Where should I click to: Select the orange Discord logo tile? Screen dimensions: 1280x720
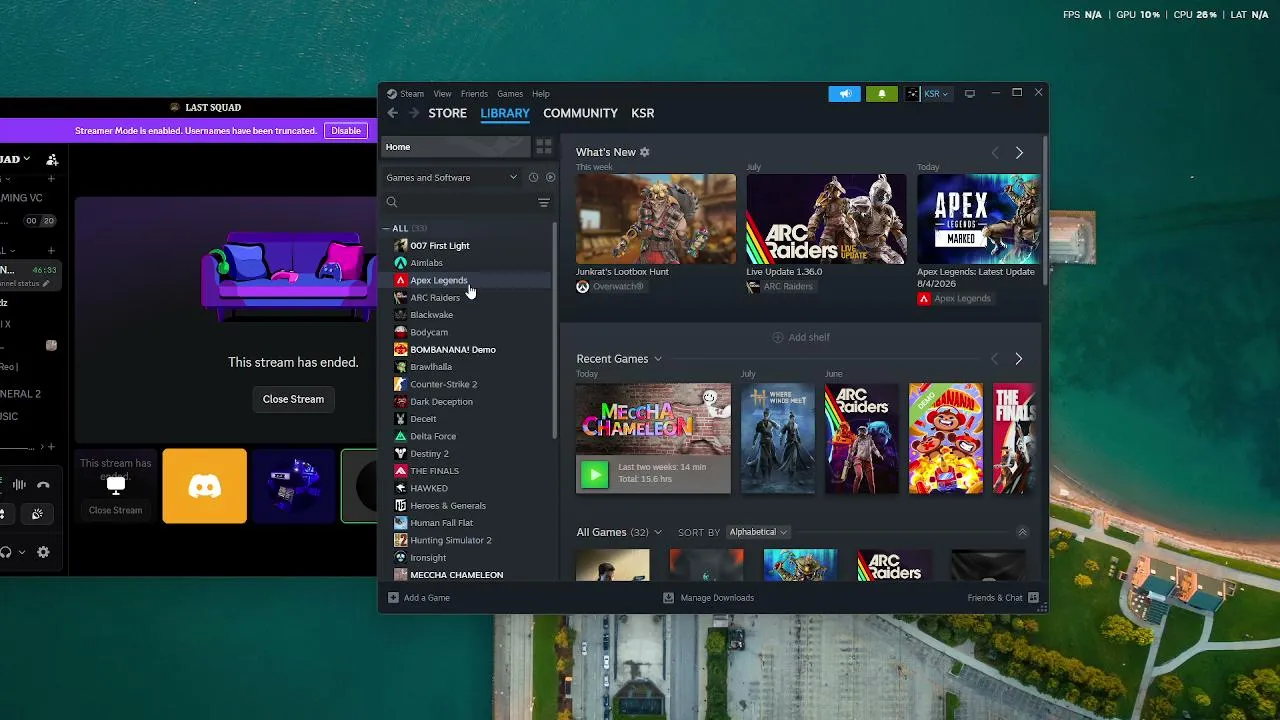click(x=204, y=486)
